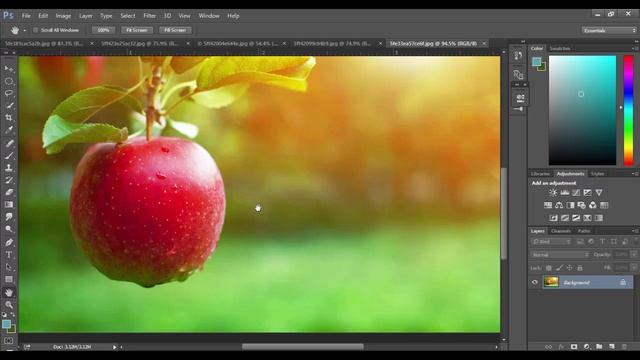Image resolution: width=640 pixels, height=360 pixels.
Task: Switch to the Swatches tab
Action: [560, 49]
